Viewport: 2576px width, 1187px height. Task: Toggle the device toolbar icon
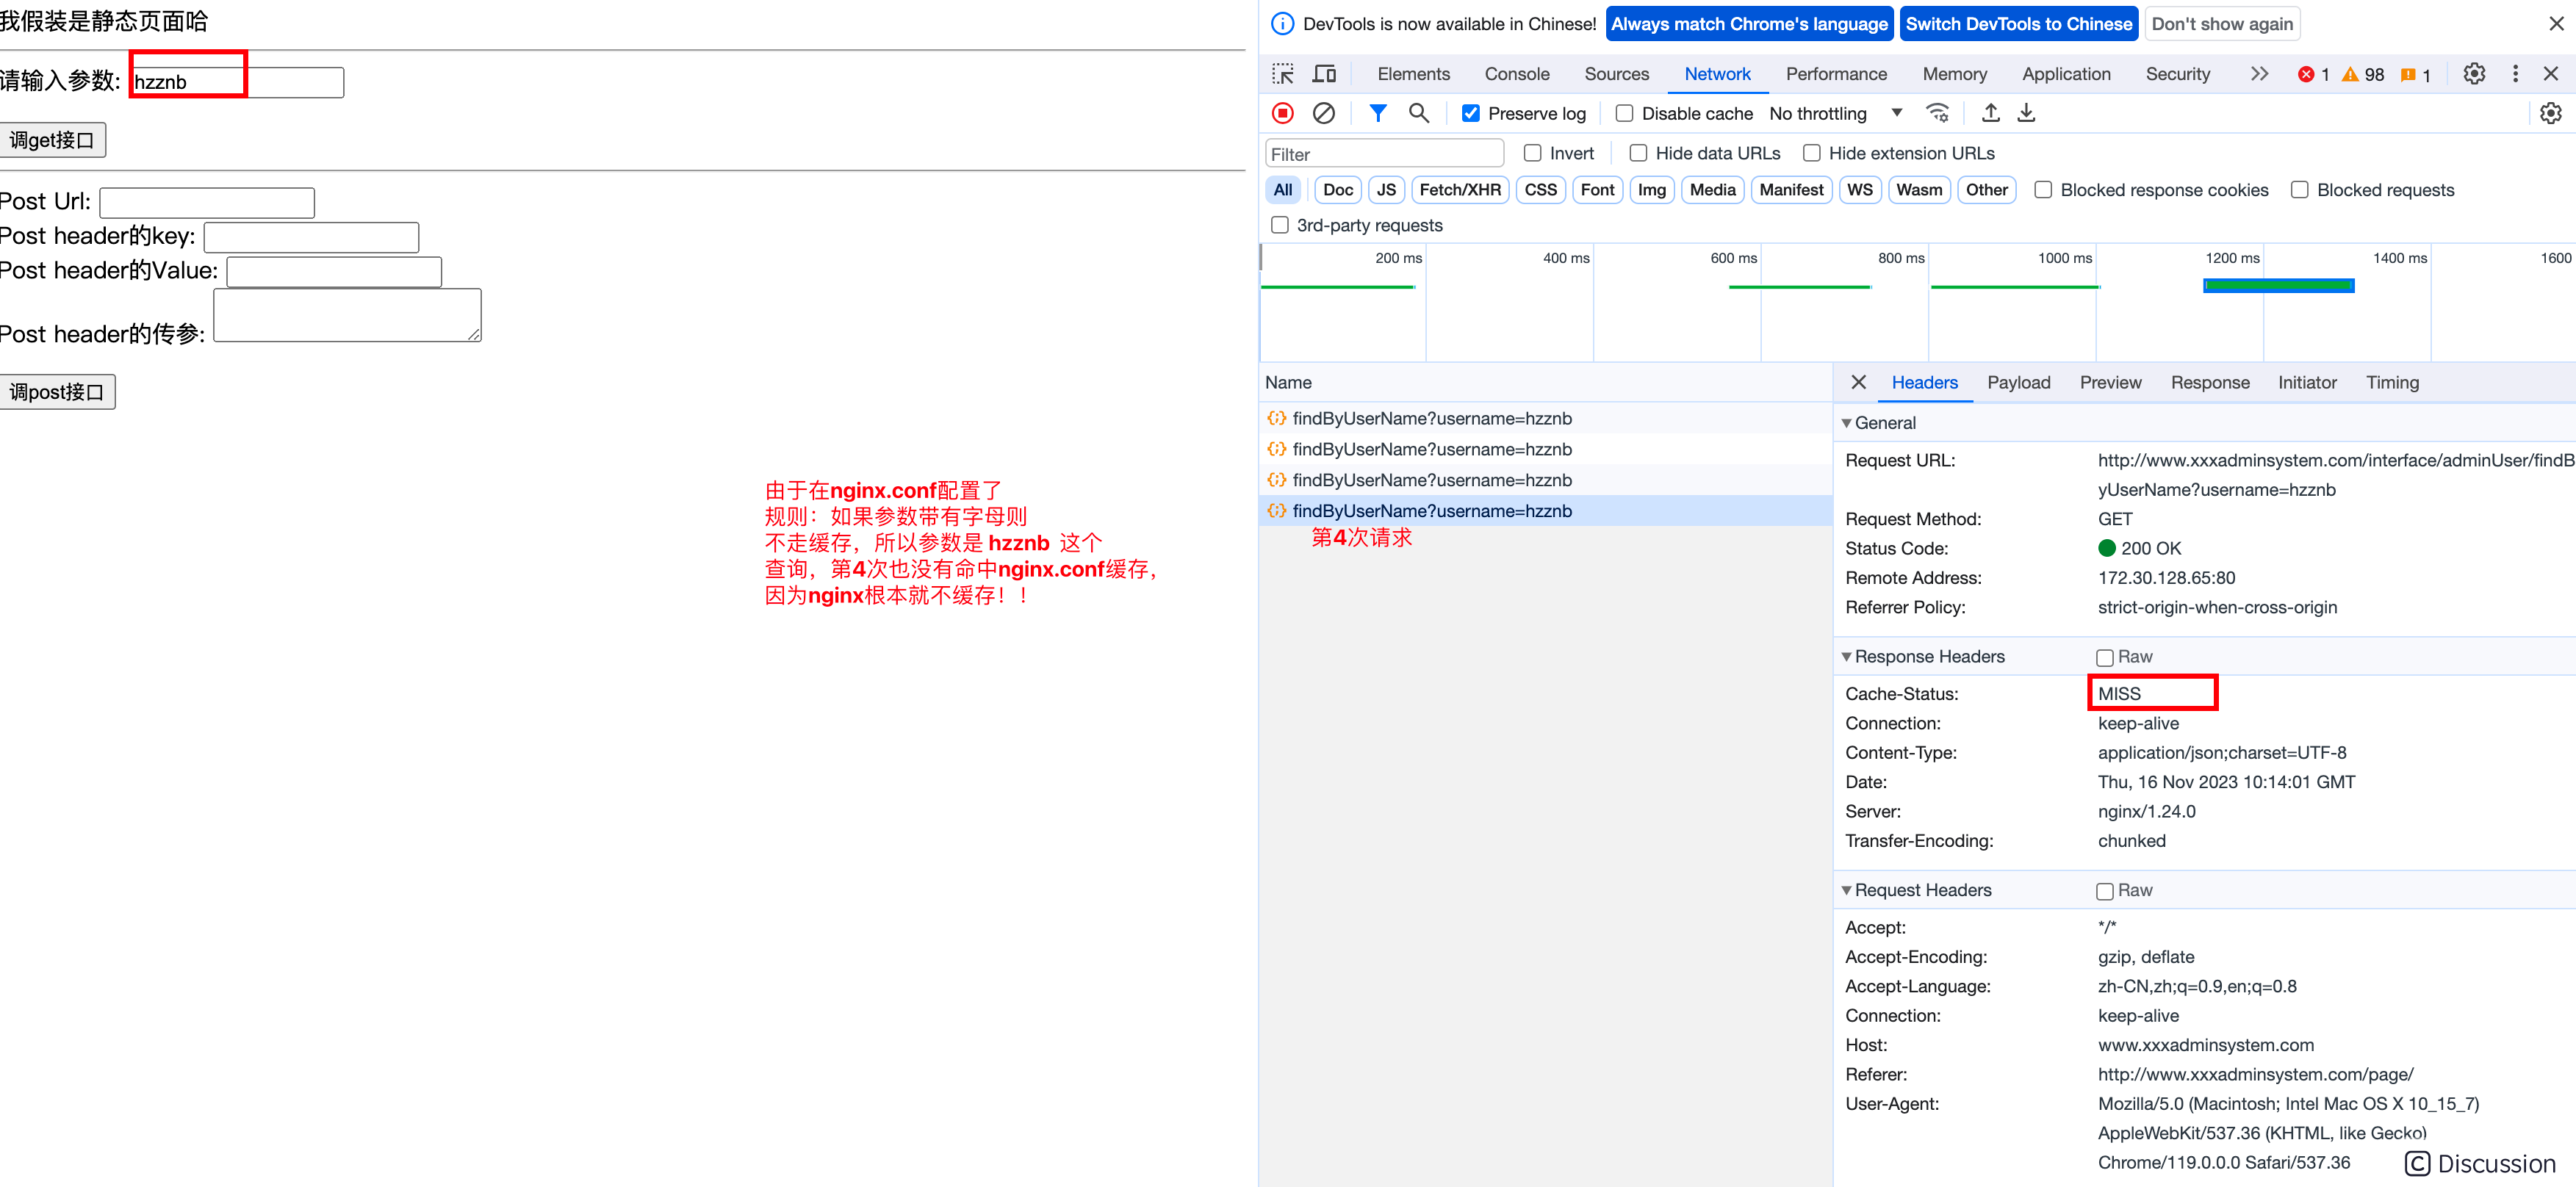(1324, 74)
